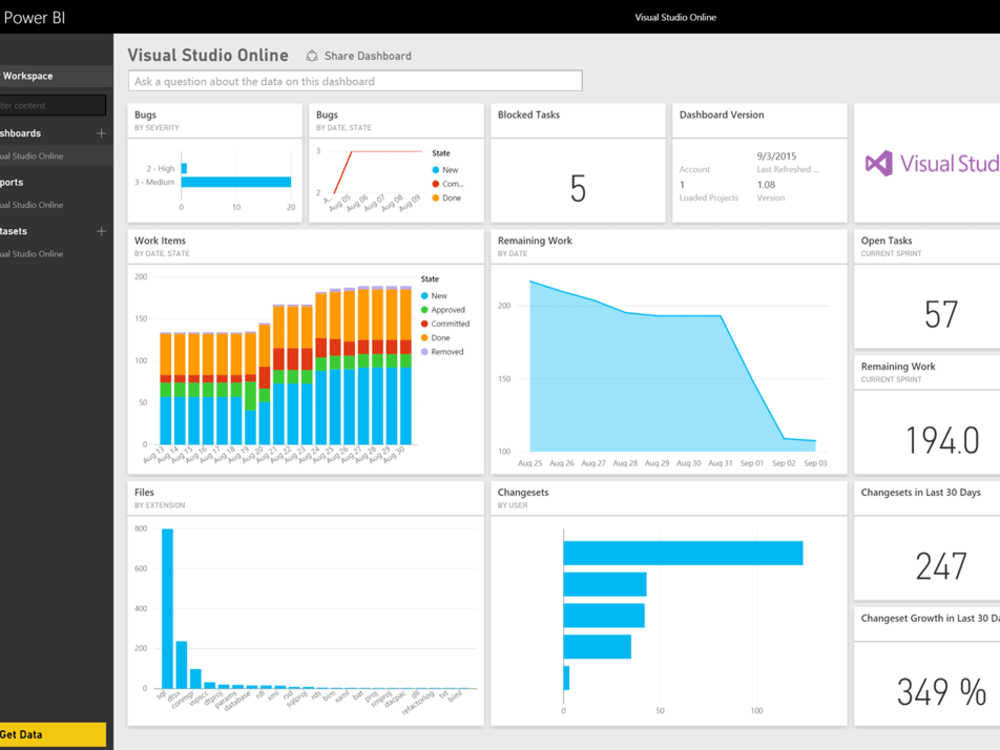The height and width of the screenshot is (750, 1000).
Task: Open the Bugs by Severity chart tile
Action: coord(213,160)
